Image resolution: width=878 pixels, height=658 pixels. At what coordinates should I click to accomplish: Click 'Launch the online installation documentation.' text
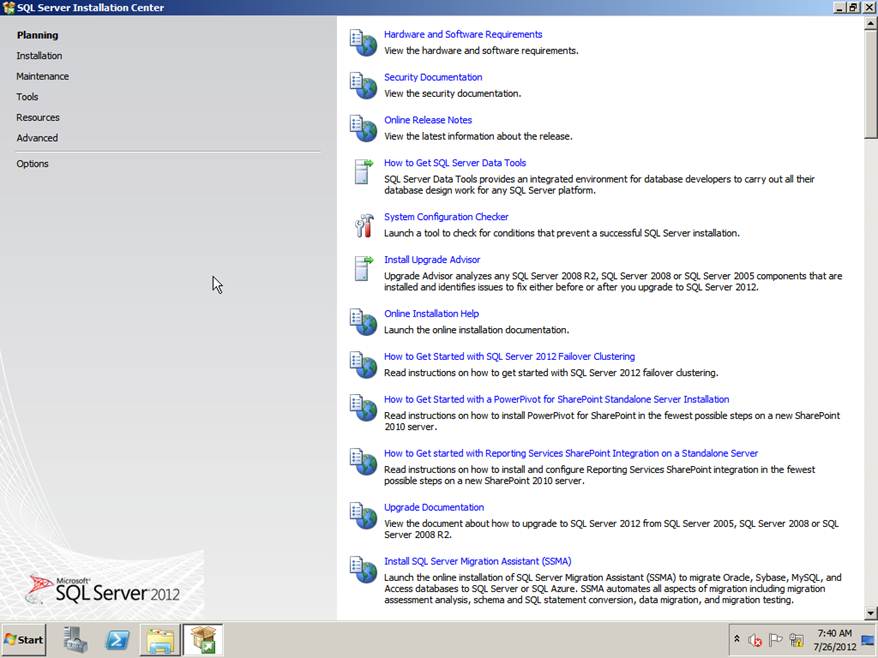(477, 330)
